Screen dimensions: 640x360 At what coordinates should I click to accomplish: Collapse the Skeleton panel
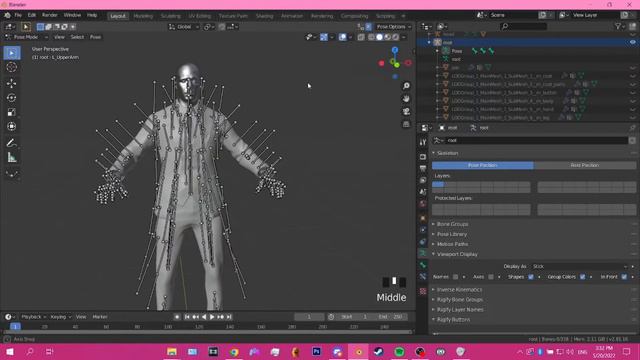pos(447,153)
